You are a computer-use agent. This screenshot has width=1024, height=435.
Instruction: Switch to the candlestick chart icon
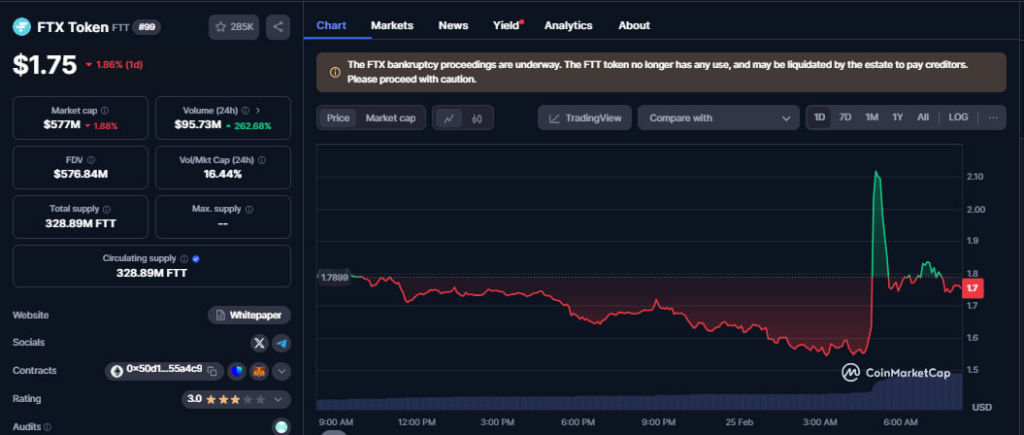477,118
